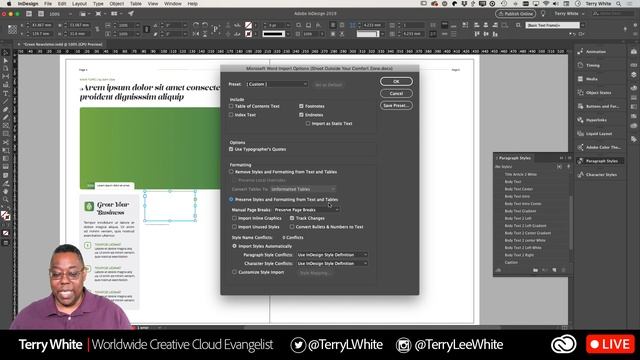Click Cancel in the import dialog

tap(396, 93)
